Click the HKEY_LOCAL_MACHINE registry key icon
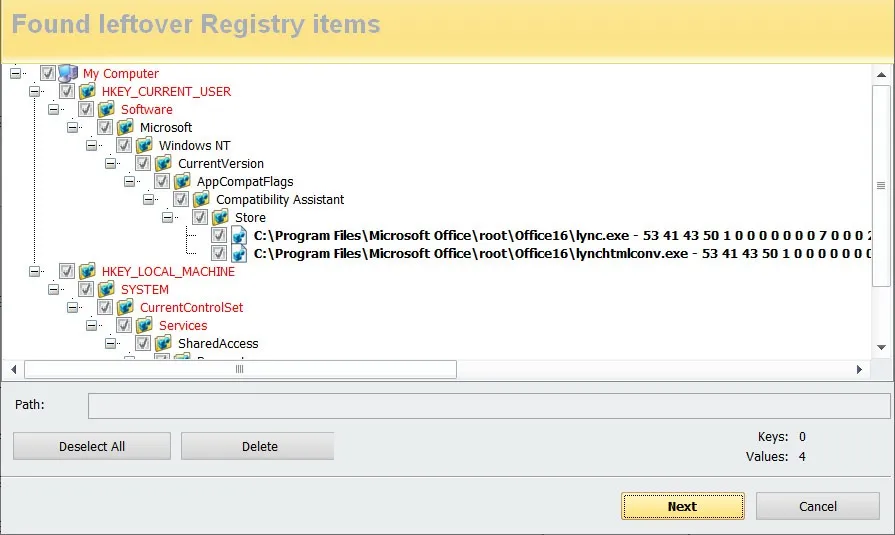Image resolution: width=895 pixels, height=535 pixels. click(x=87, y=271)
